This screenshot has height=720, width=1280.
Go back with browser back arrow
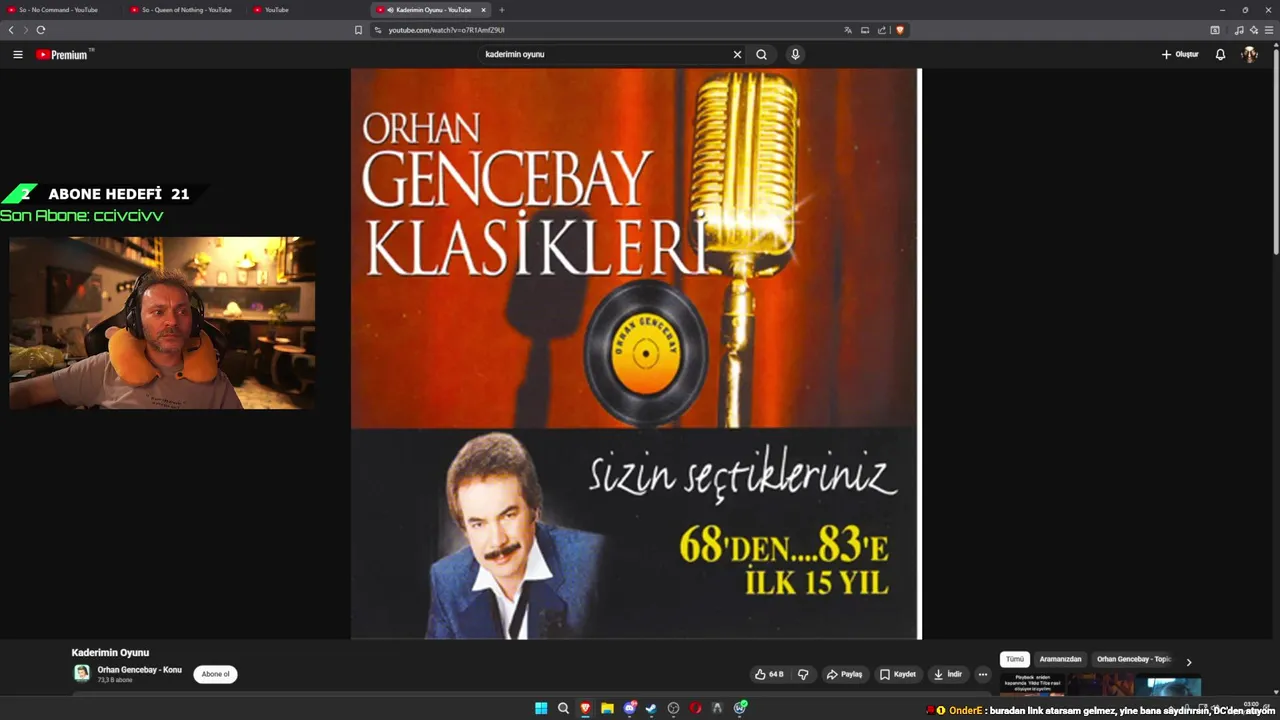pyautogui.click(x=11, y=30)
